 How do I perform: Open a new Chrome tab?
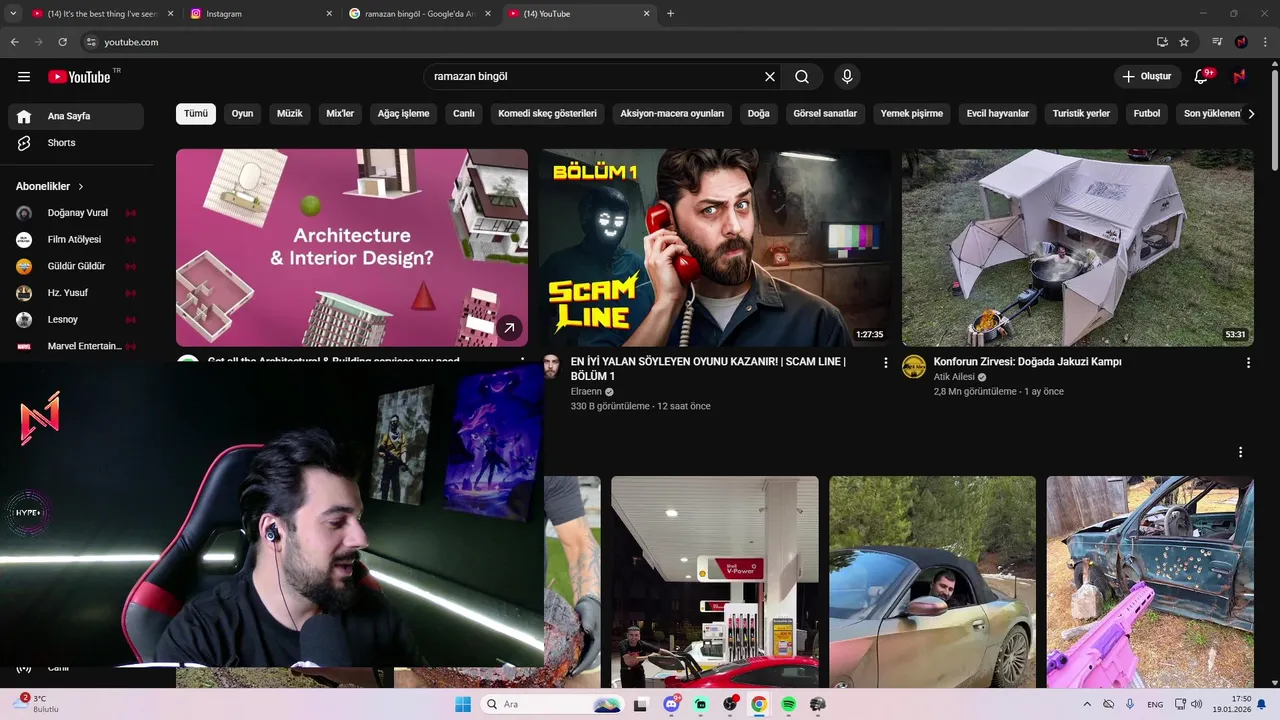(670, 14)
